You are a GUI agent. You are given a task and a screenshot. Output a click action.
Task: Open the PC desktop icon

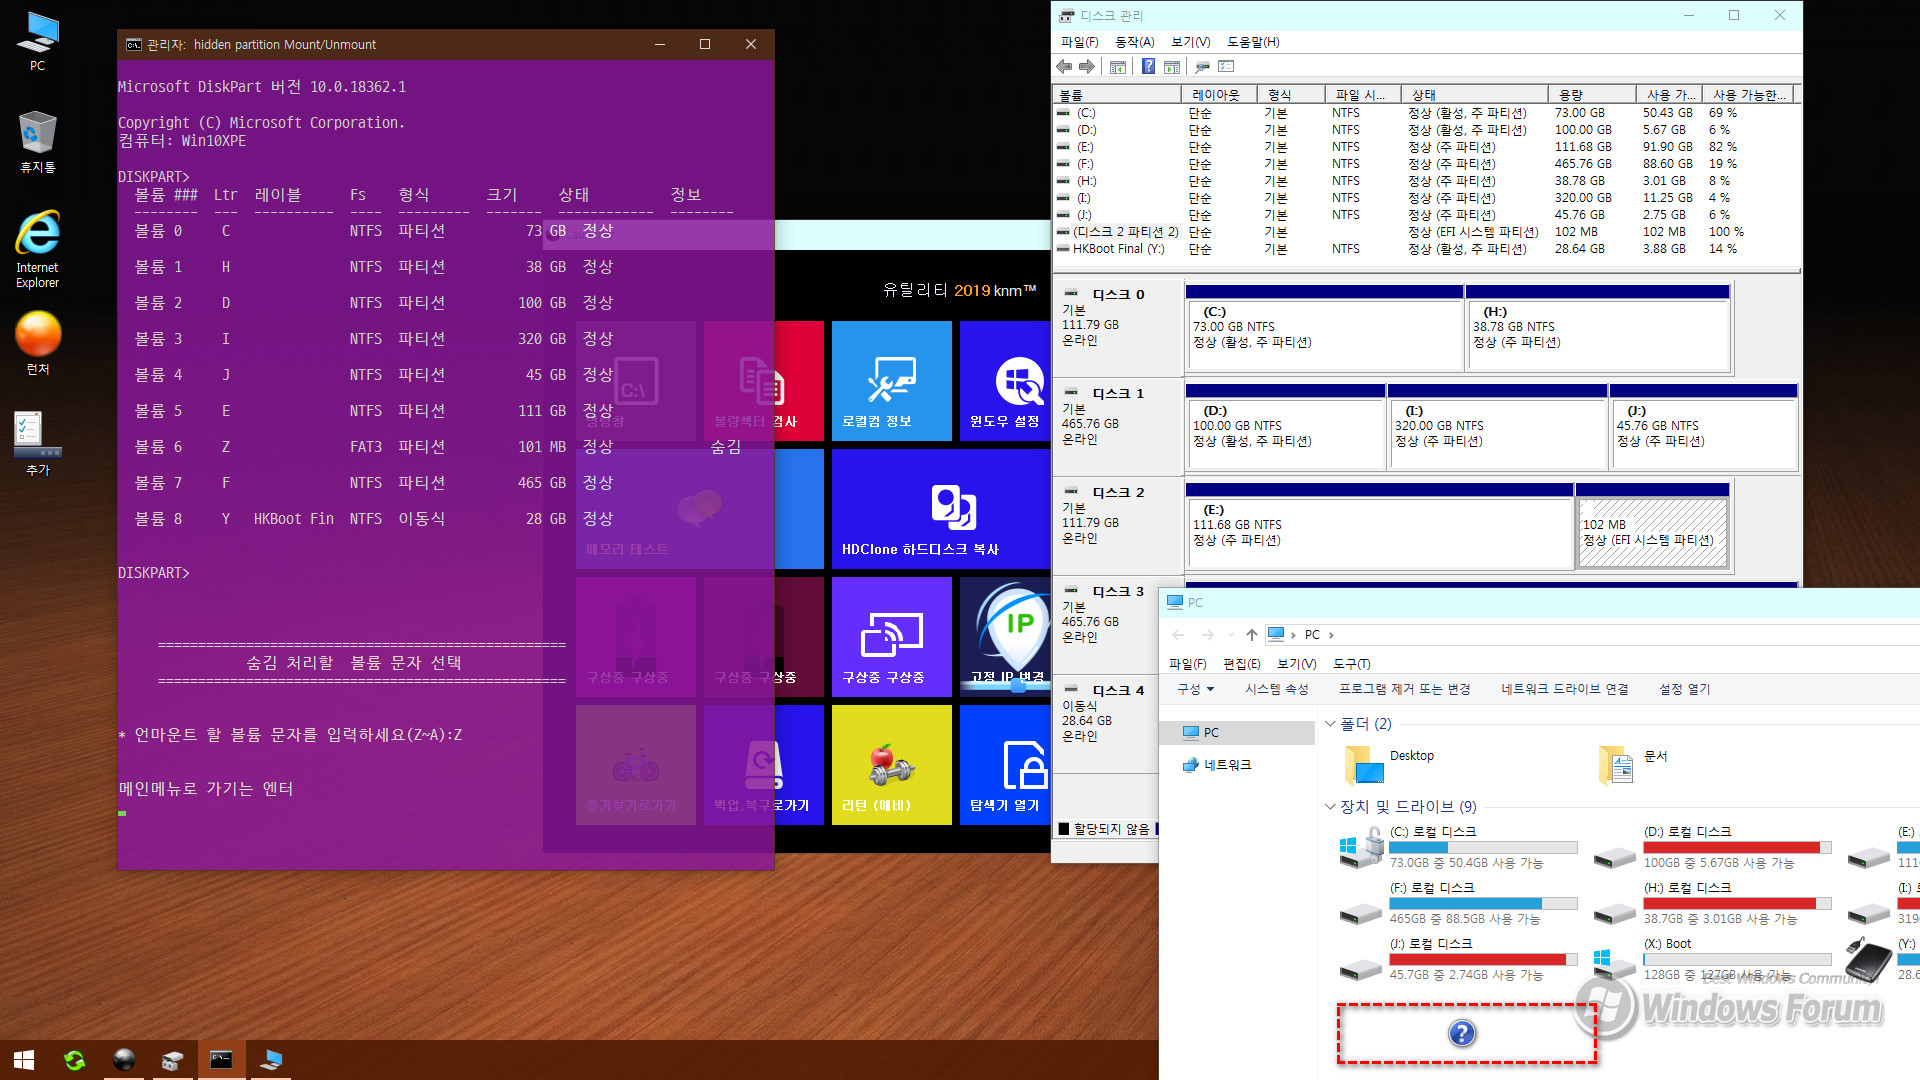pyautogui.click(x=37, y=40)
